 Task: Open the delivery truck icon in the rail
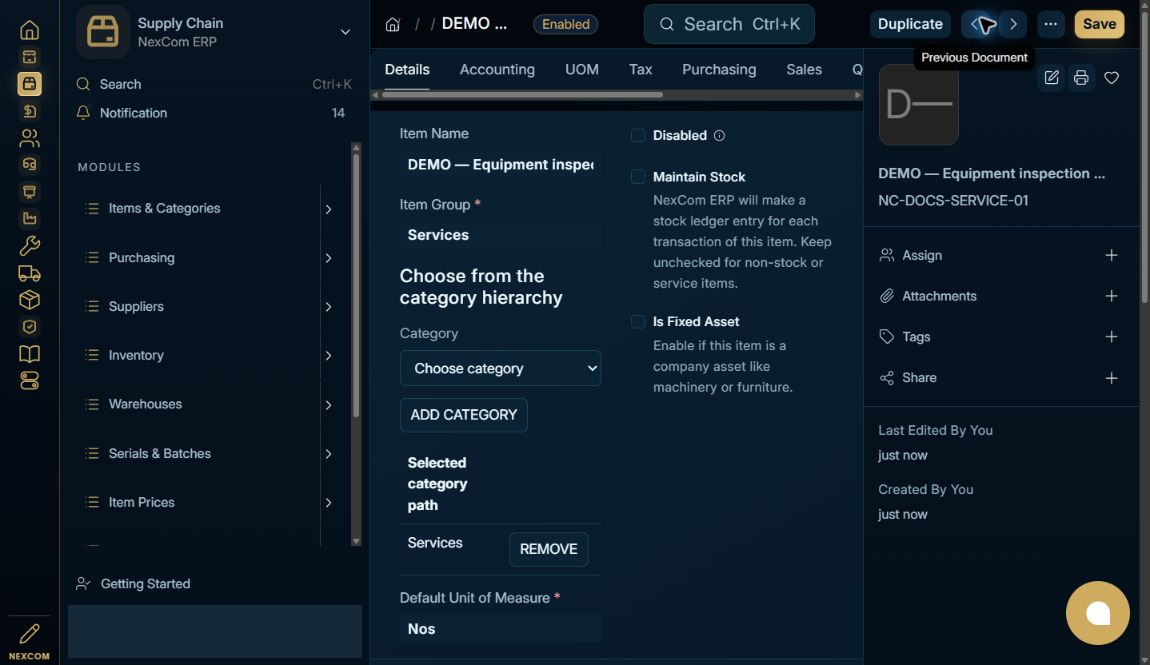click(x=29, y=273)
